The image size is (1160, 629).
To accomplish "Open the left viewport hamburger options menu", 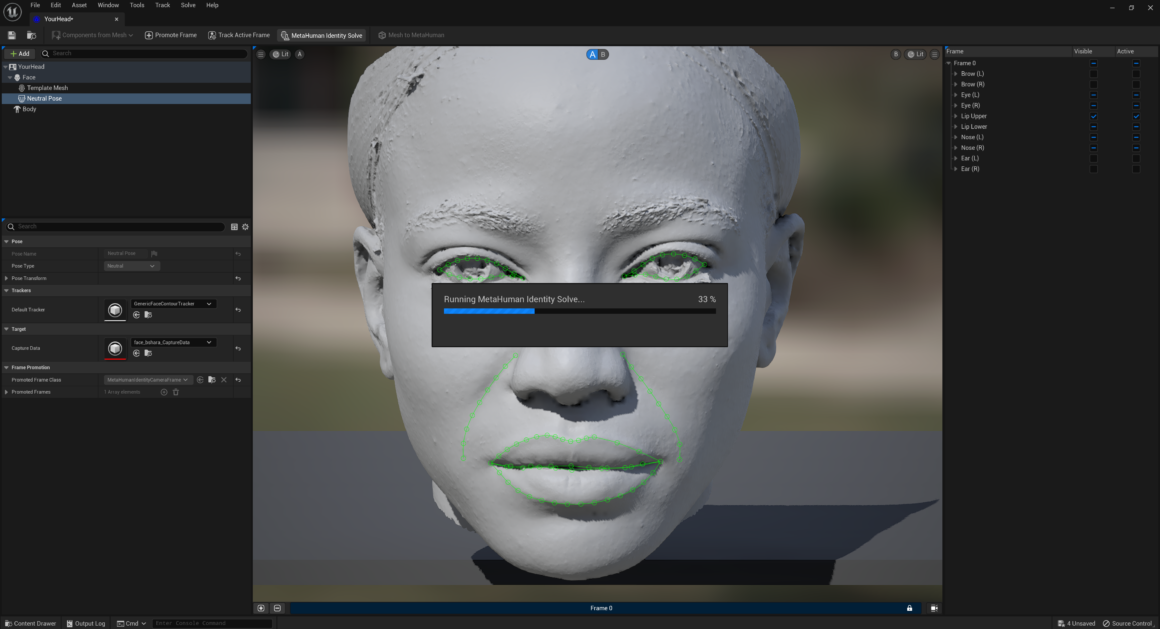I will pyautogui.click(x=260, y=54).
